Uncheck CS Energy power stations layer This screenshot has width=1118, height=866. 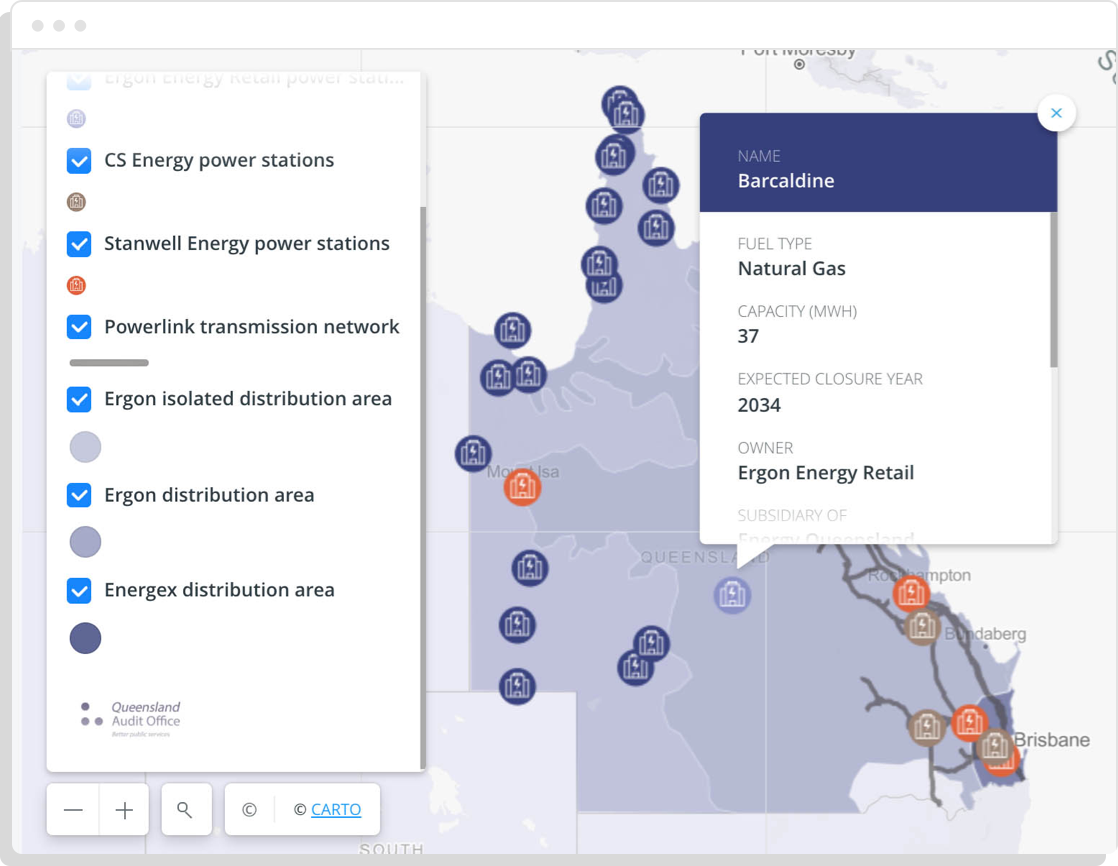click(79, 160)
